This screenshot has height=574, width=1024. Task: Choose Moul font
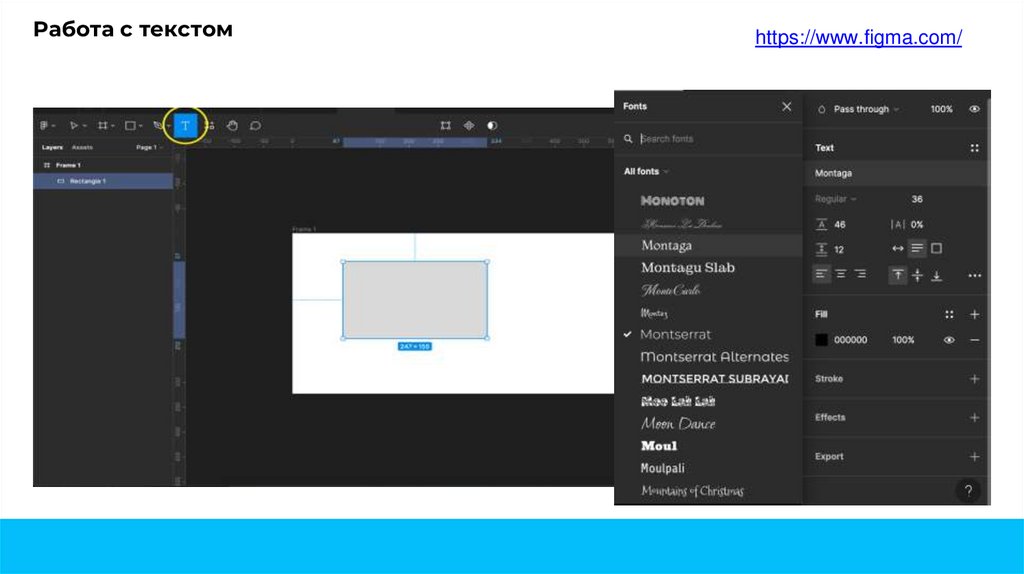(x=659, y=446)
